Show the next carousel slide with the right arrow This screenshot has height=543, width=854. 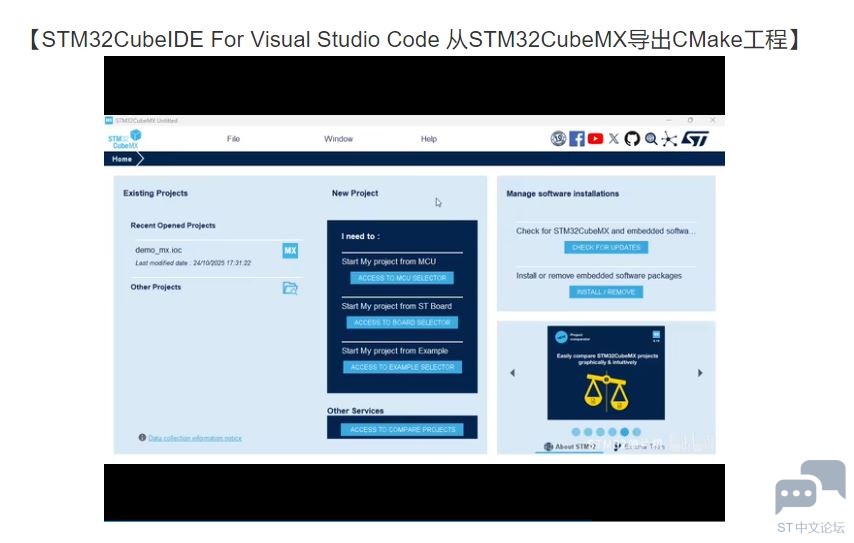coord(700,373)
